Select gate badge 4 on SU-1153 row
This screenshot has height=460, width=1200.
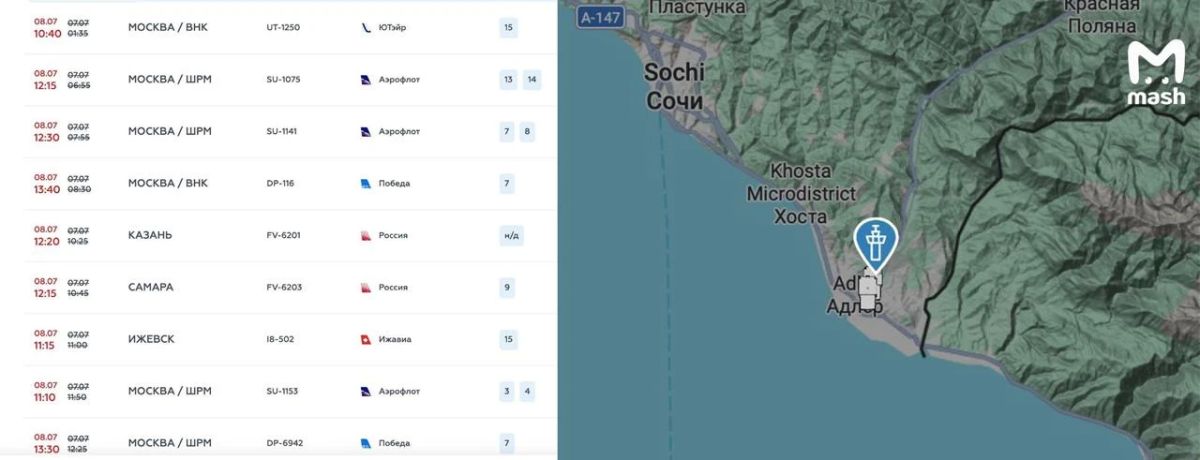(x=527, y=391)
